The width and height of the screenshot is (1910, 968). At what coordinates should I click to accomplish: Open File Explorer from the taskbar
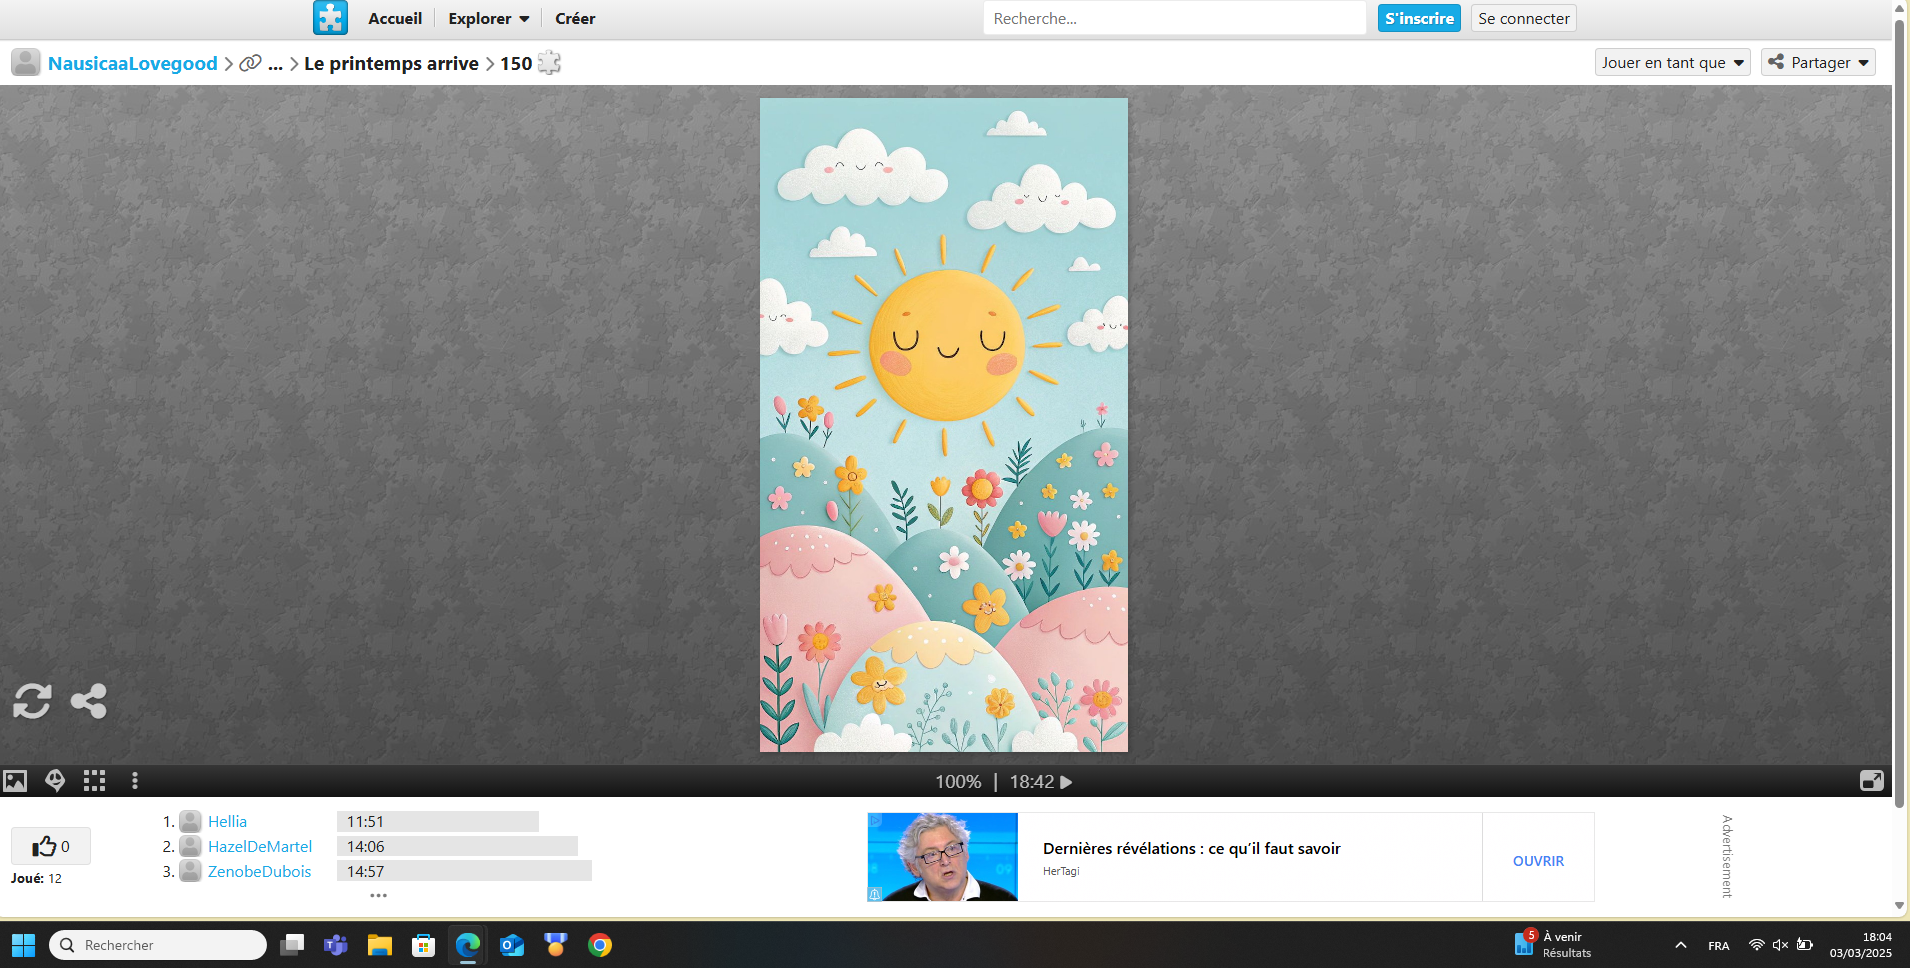pos(380,945)
